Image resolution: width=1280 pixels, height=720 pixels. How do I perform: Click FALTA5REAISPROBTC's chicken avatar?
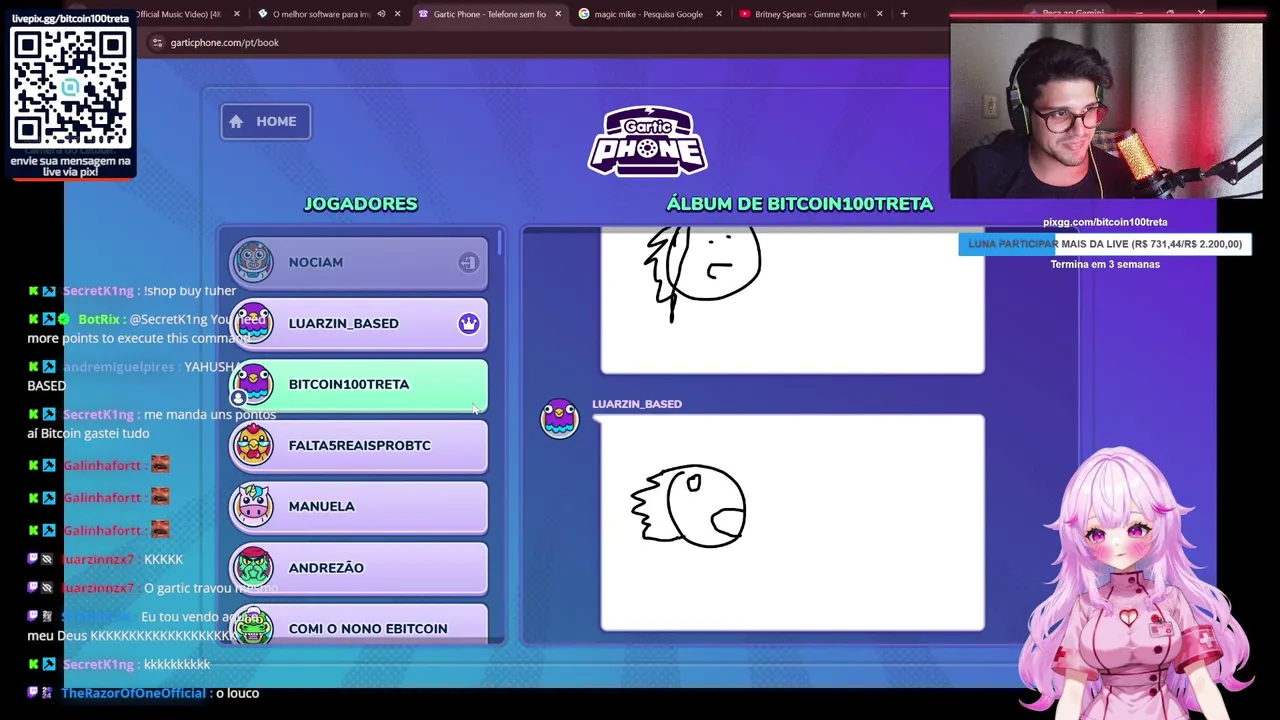[x=253, y=445]
